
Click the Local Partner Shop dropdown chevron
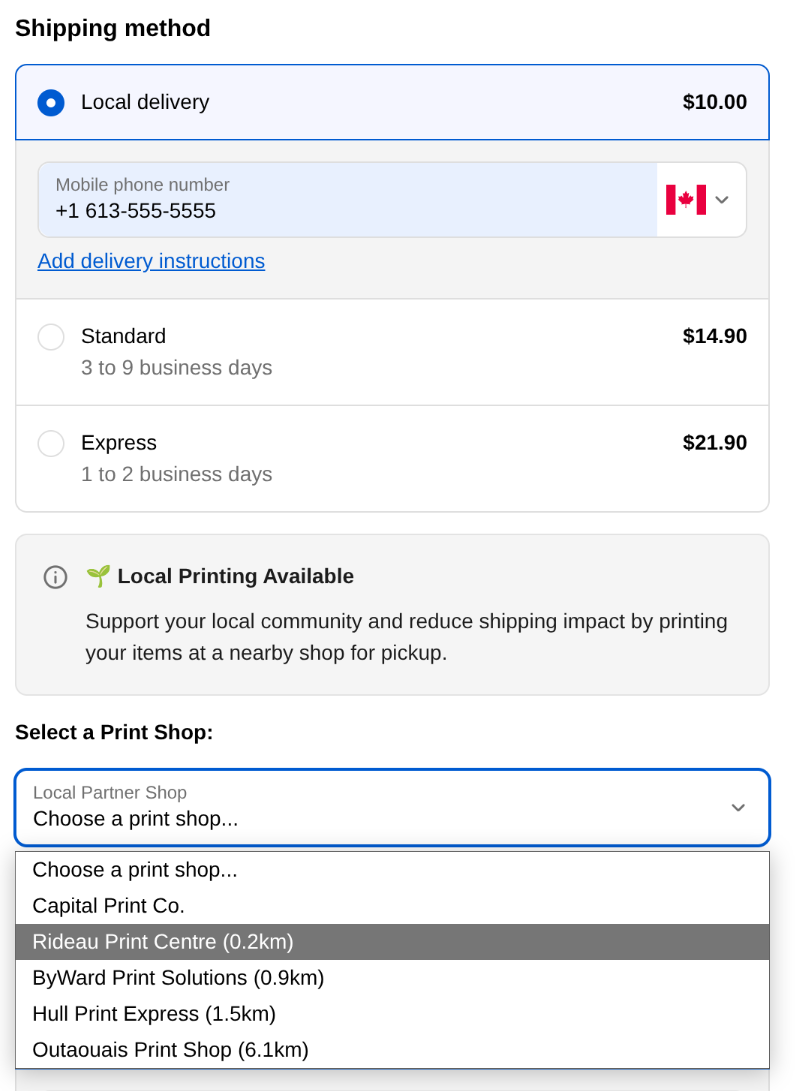pos(738,807)
